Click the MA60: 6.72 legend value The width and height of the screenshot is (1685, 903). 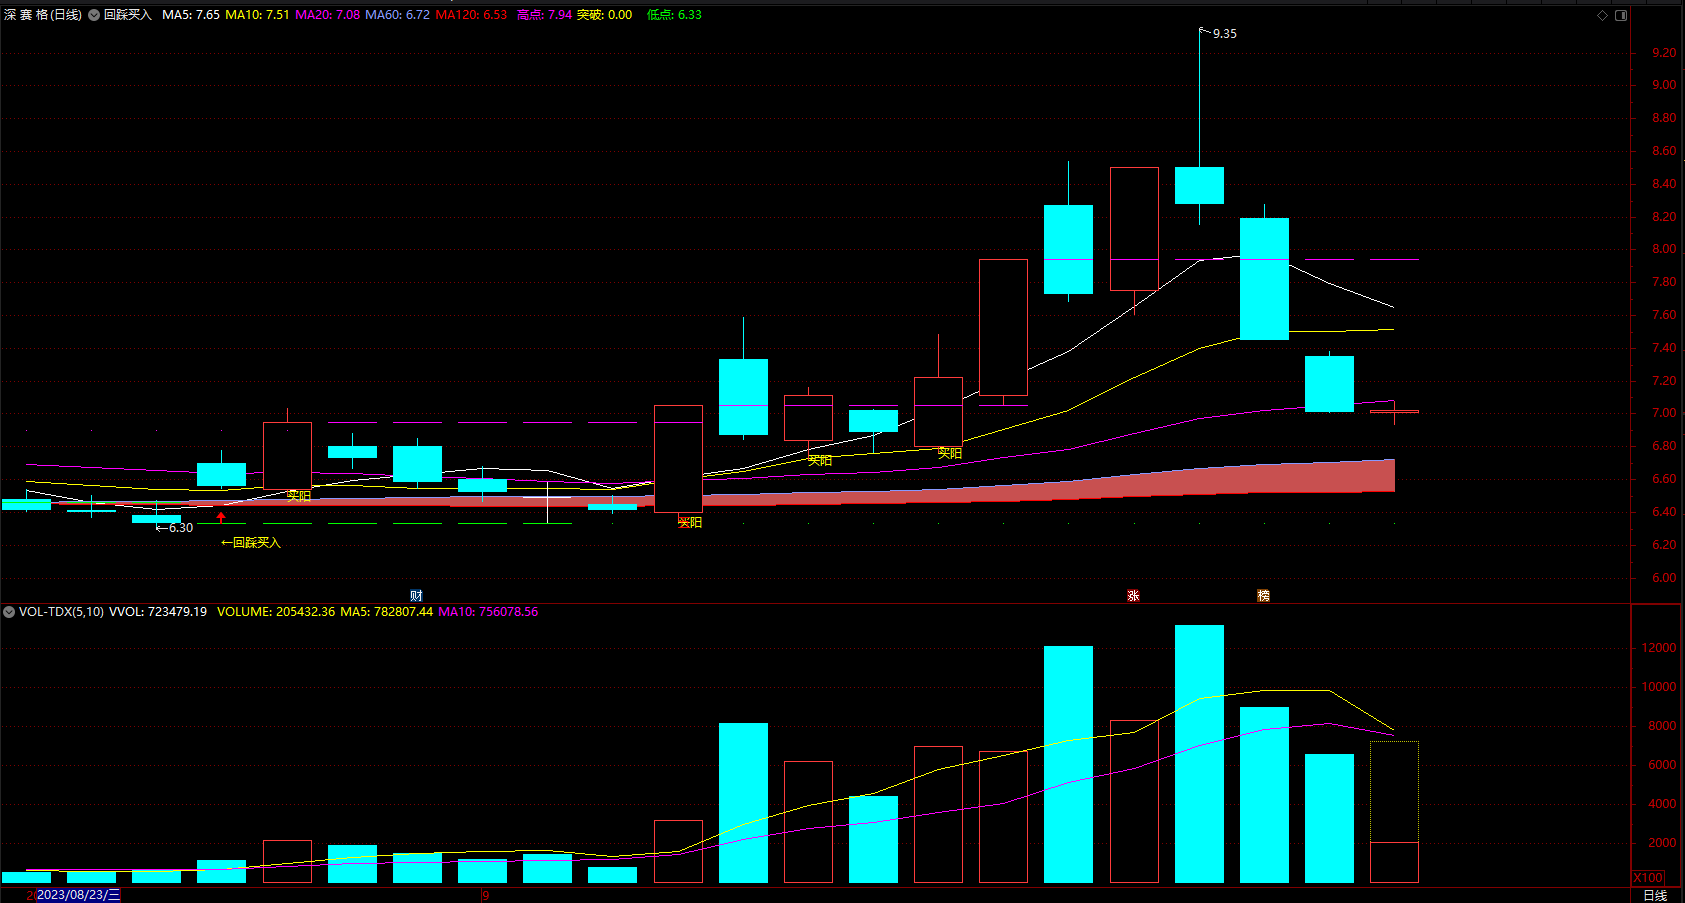(x=397, y=15)
